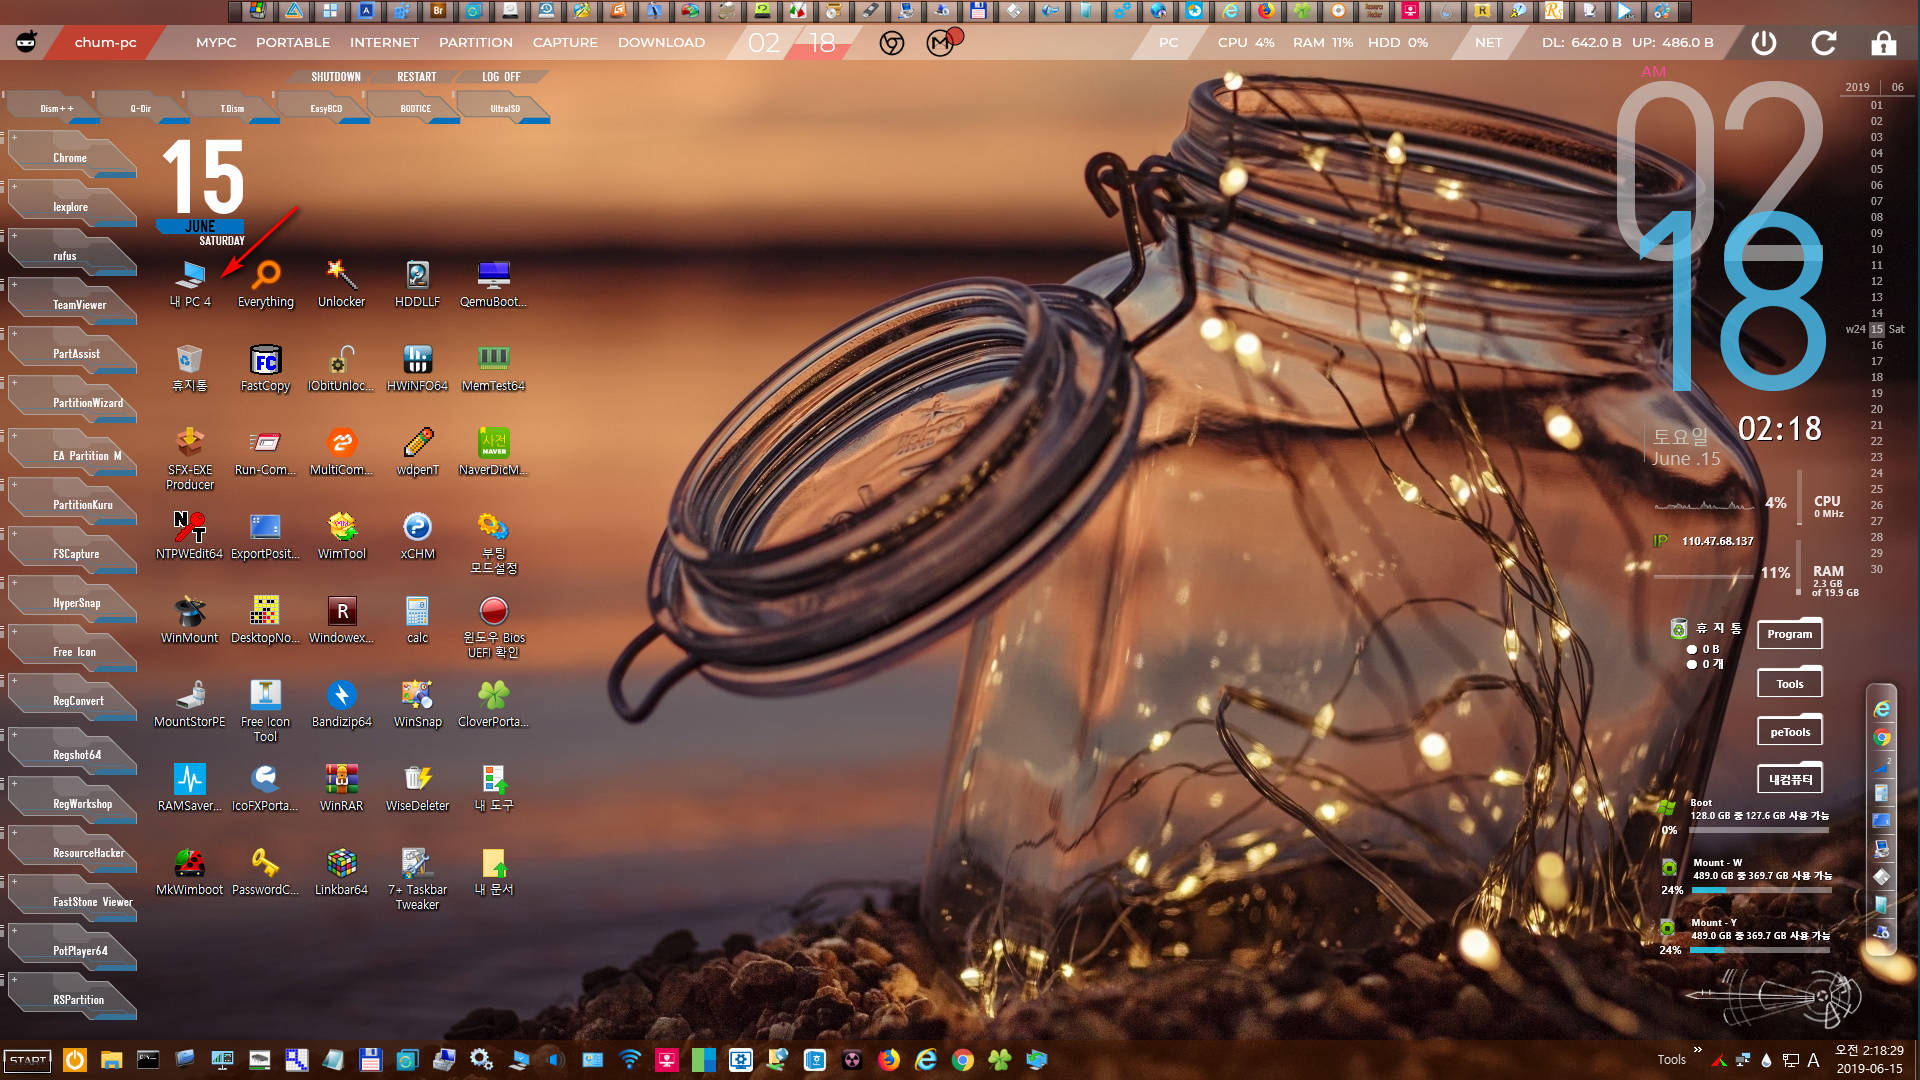
Task: Launch NTPWEdit64 desktop icon
Action: (x=189, y=535)
